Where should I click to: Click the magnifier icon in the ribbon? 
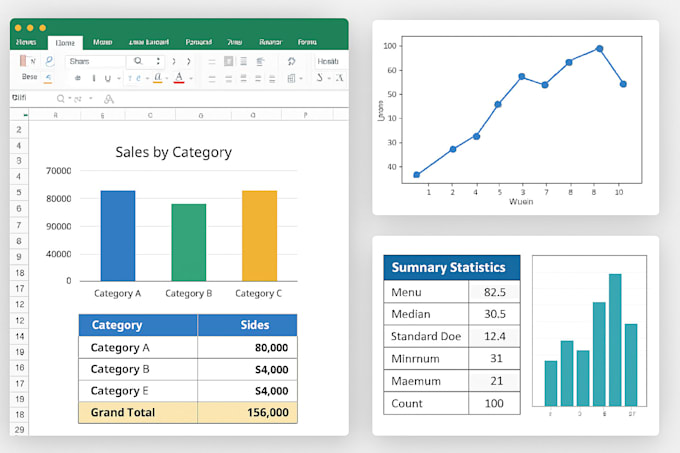pyautogui.click(x=139, y=61)
